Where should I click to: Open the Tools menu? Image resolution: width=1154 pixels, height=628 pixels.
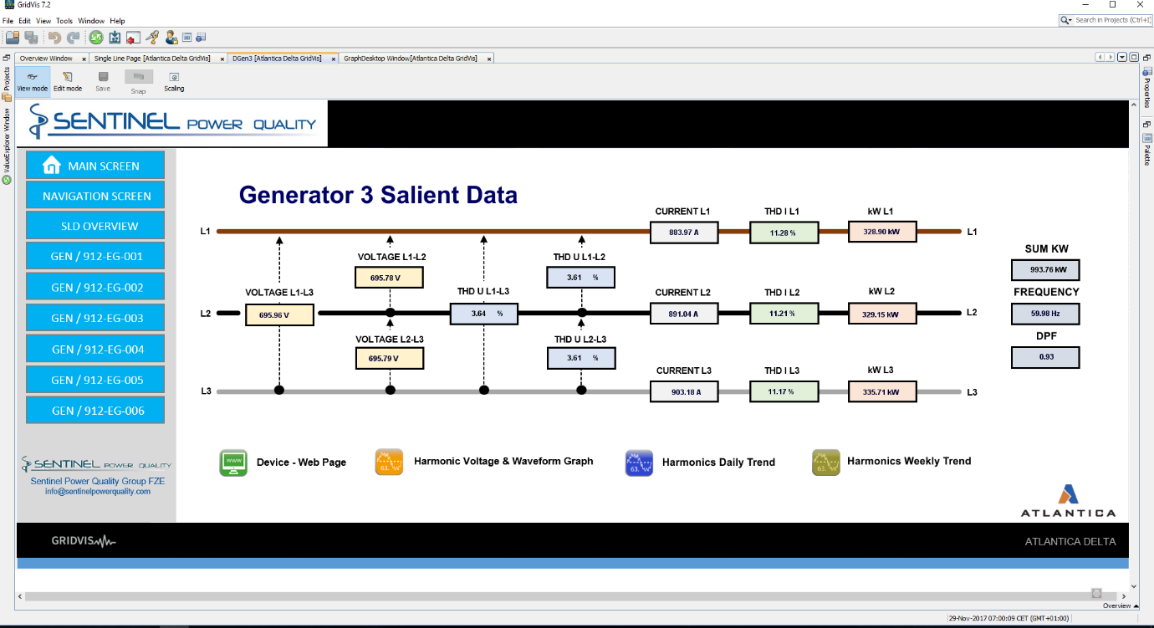(65, 21)
